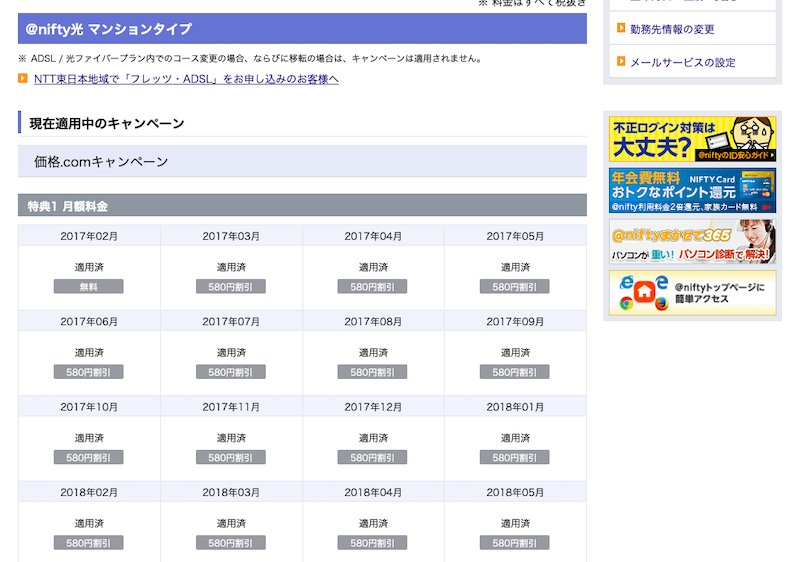Click the ADSL / 光ファイバープラン campaign notice text

pos(251,58)
